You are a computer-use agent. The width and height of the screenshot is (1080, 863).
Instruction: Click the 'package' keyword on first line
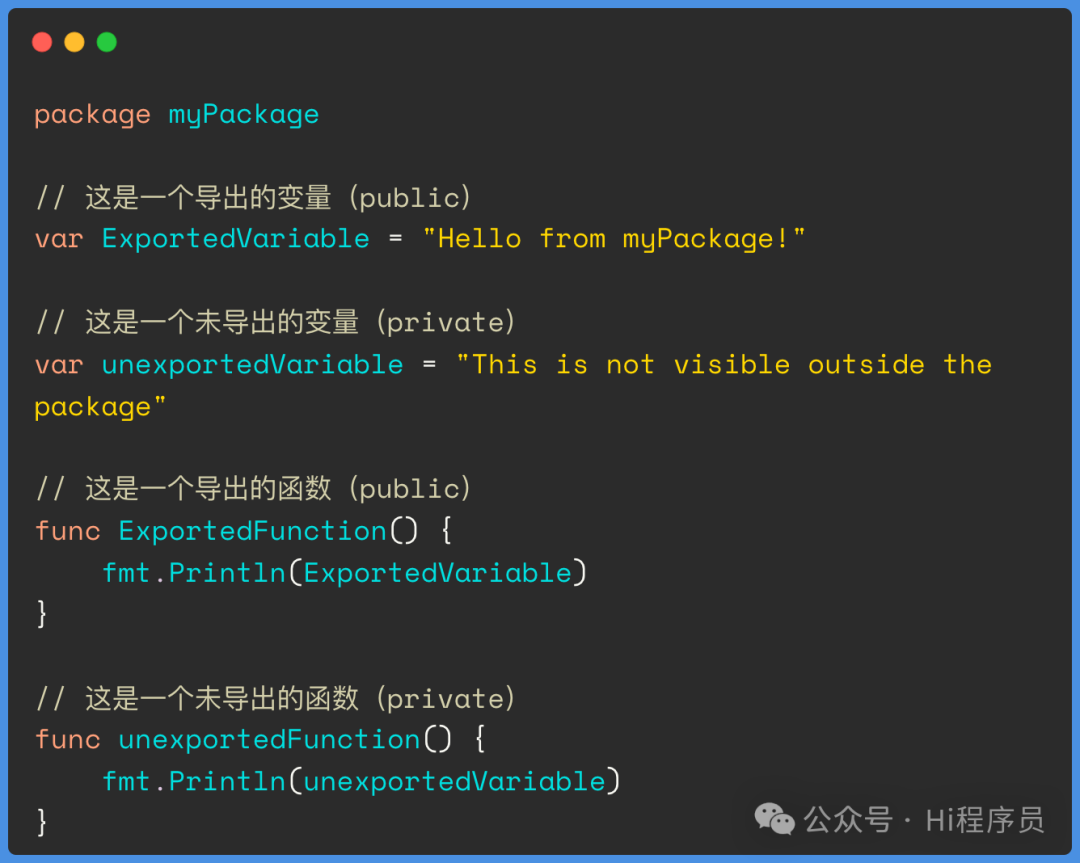coord(92,115)
